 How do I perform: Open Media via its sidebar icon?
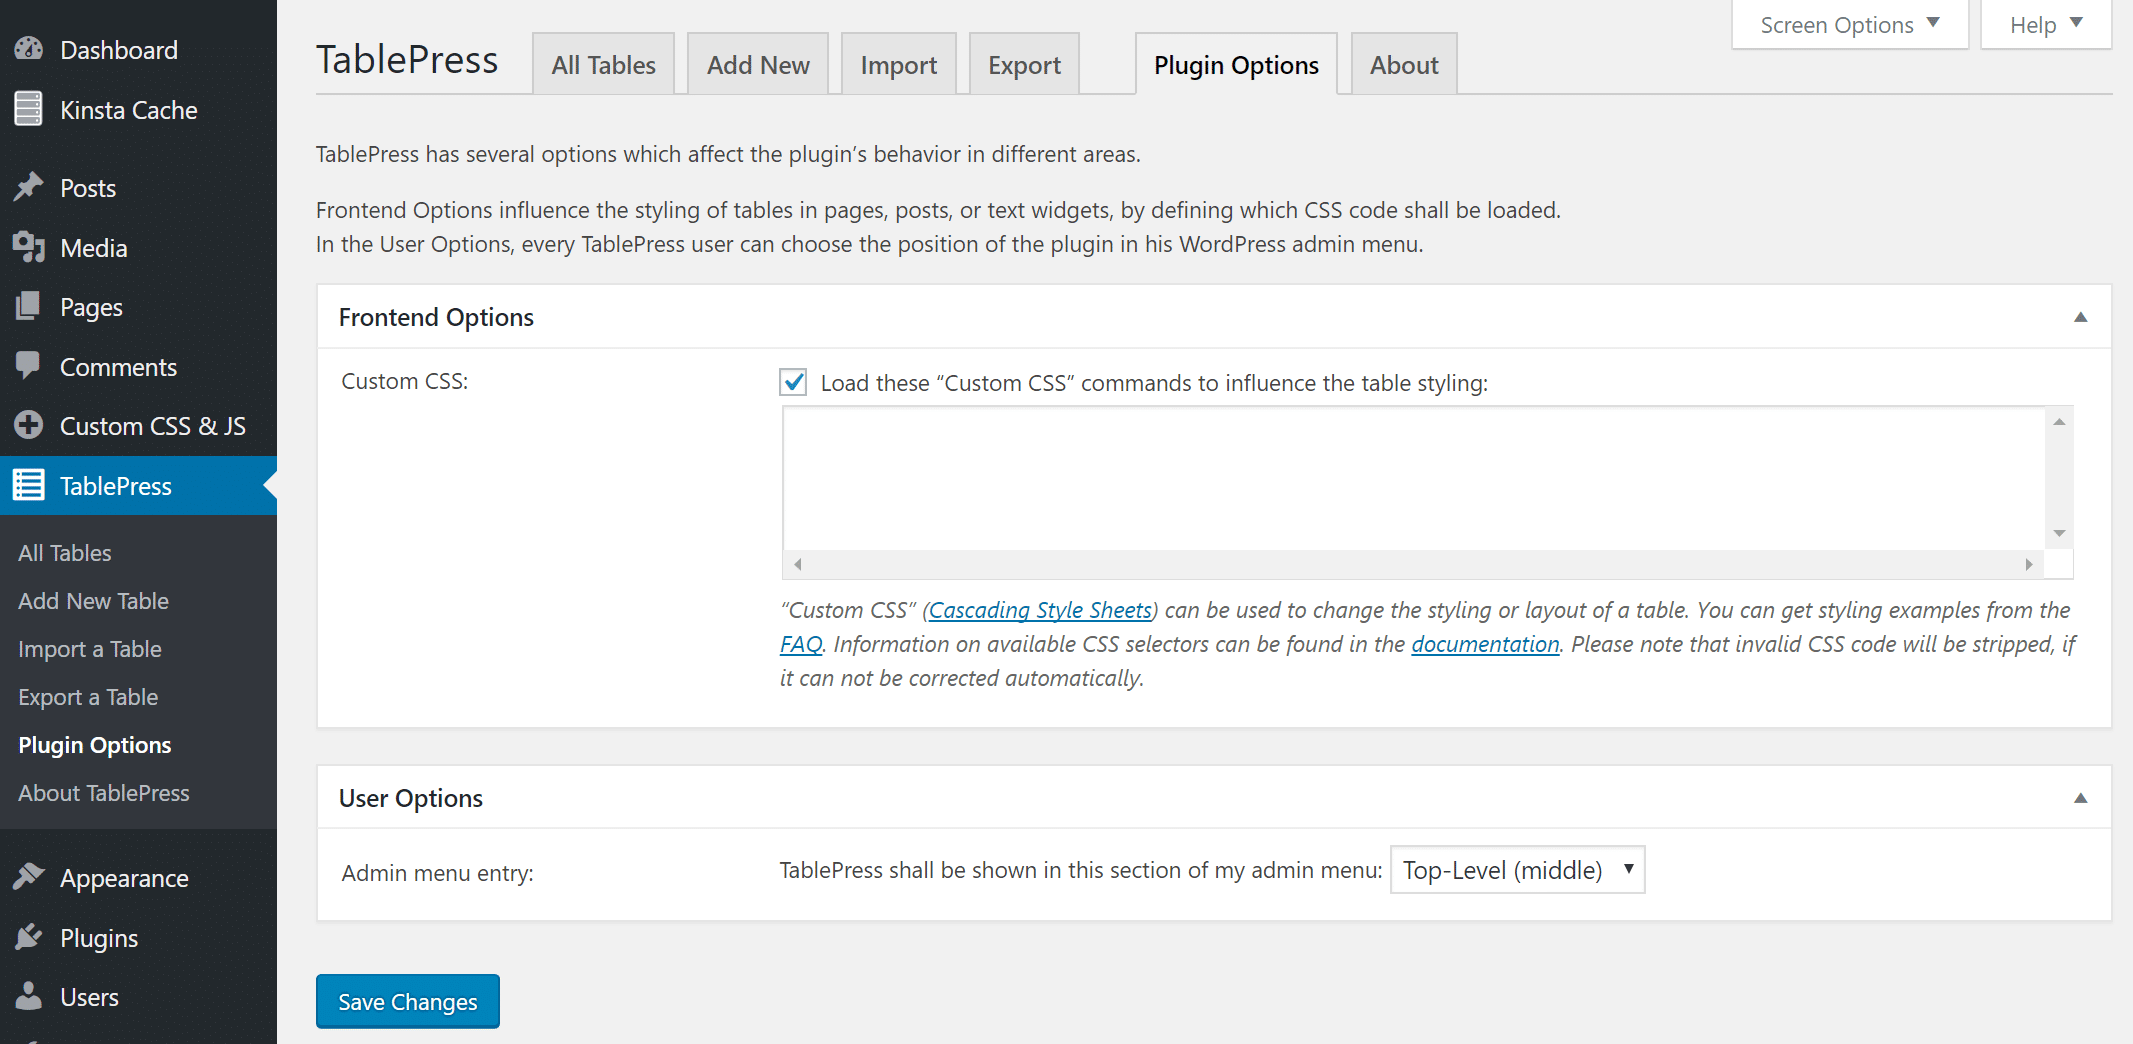click(x=29, y=247)
